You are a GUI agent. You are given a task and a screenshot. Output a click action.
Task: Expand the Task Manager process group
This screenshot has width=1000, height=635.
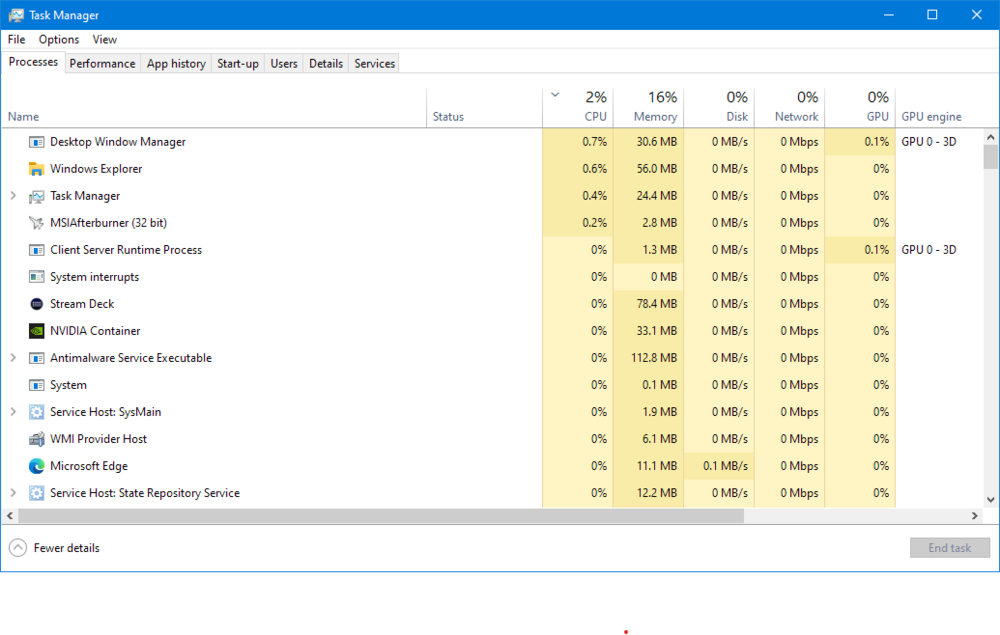click(x=14, y=195)
